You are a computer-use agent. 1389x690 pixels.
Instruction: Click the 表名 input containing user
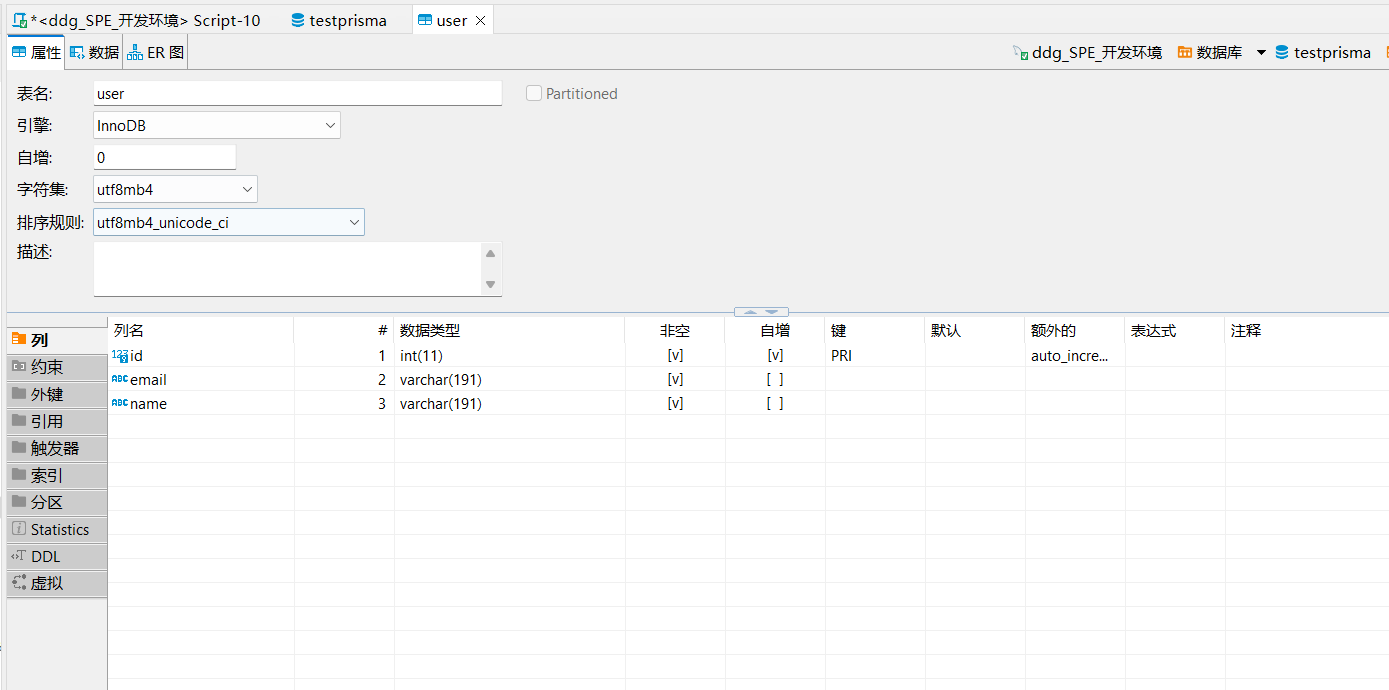(x=298, y=93)
